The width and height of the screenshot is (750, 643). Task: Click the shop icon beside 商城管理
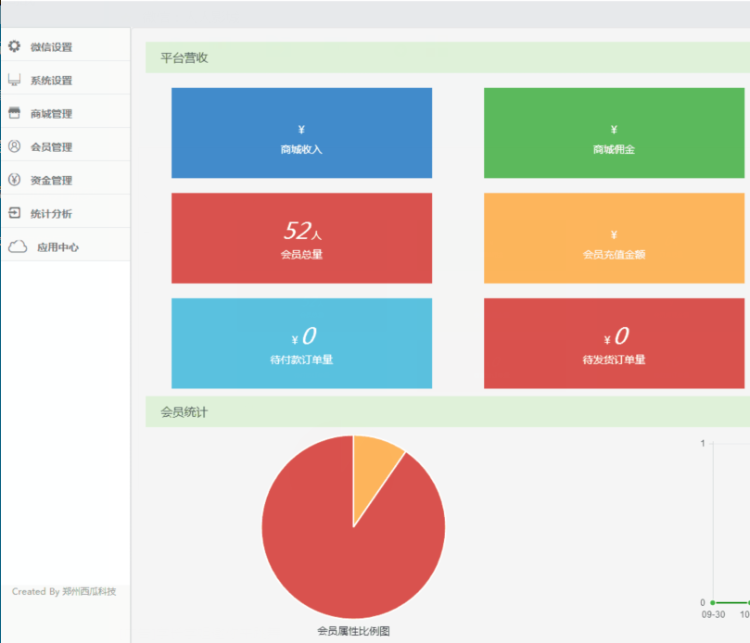[x=14, y=113]
